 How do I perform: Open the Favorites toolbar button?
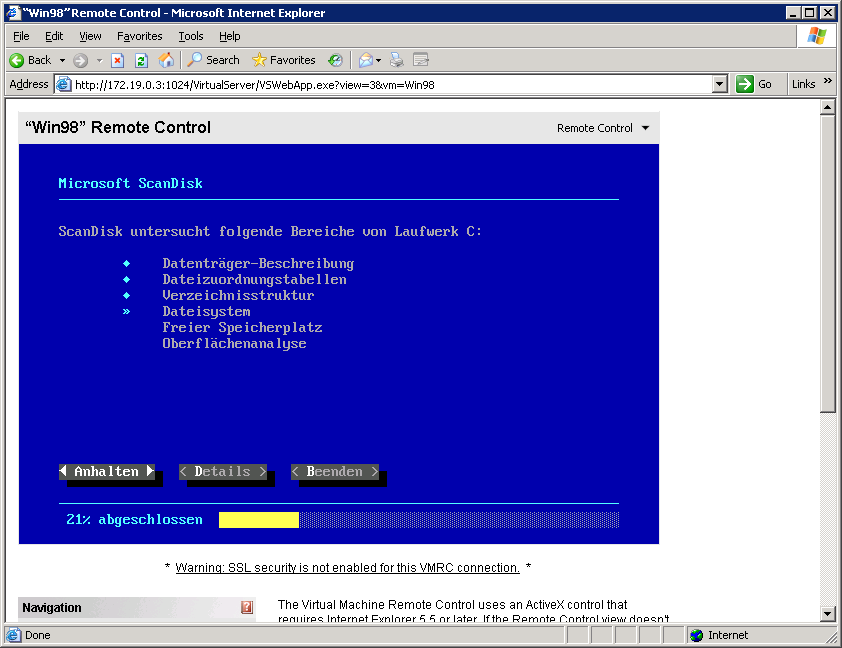point(284,60)
